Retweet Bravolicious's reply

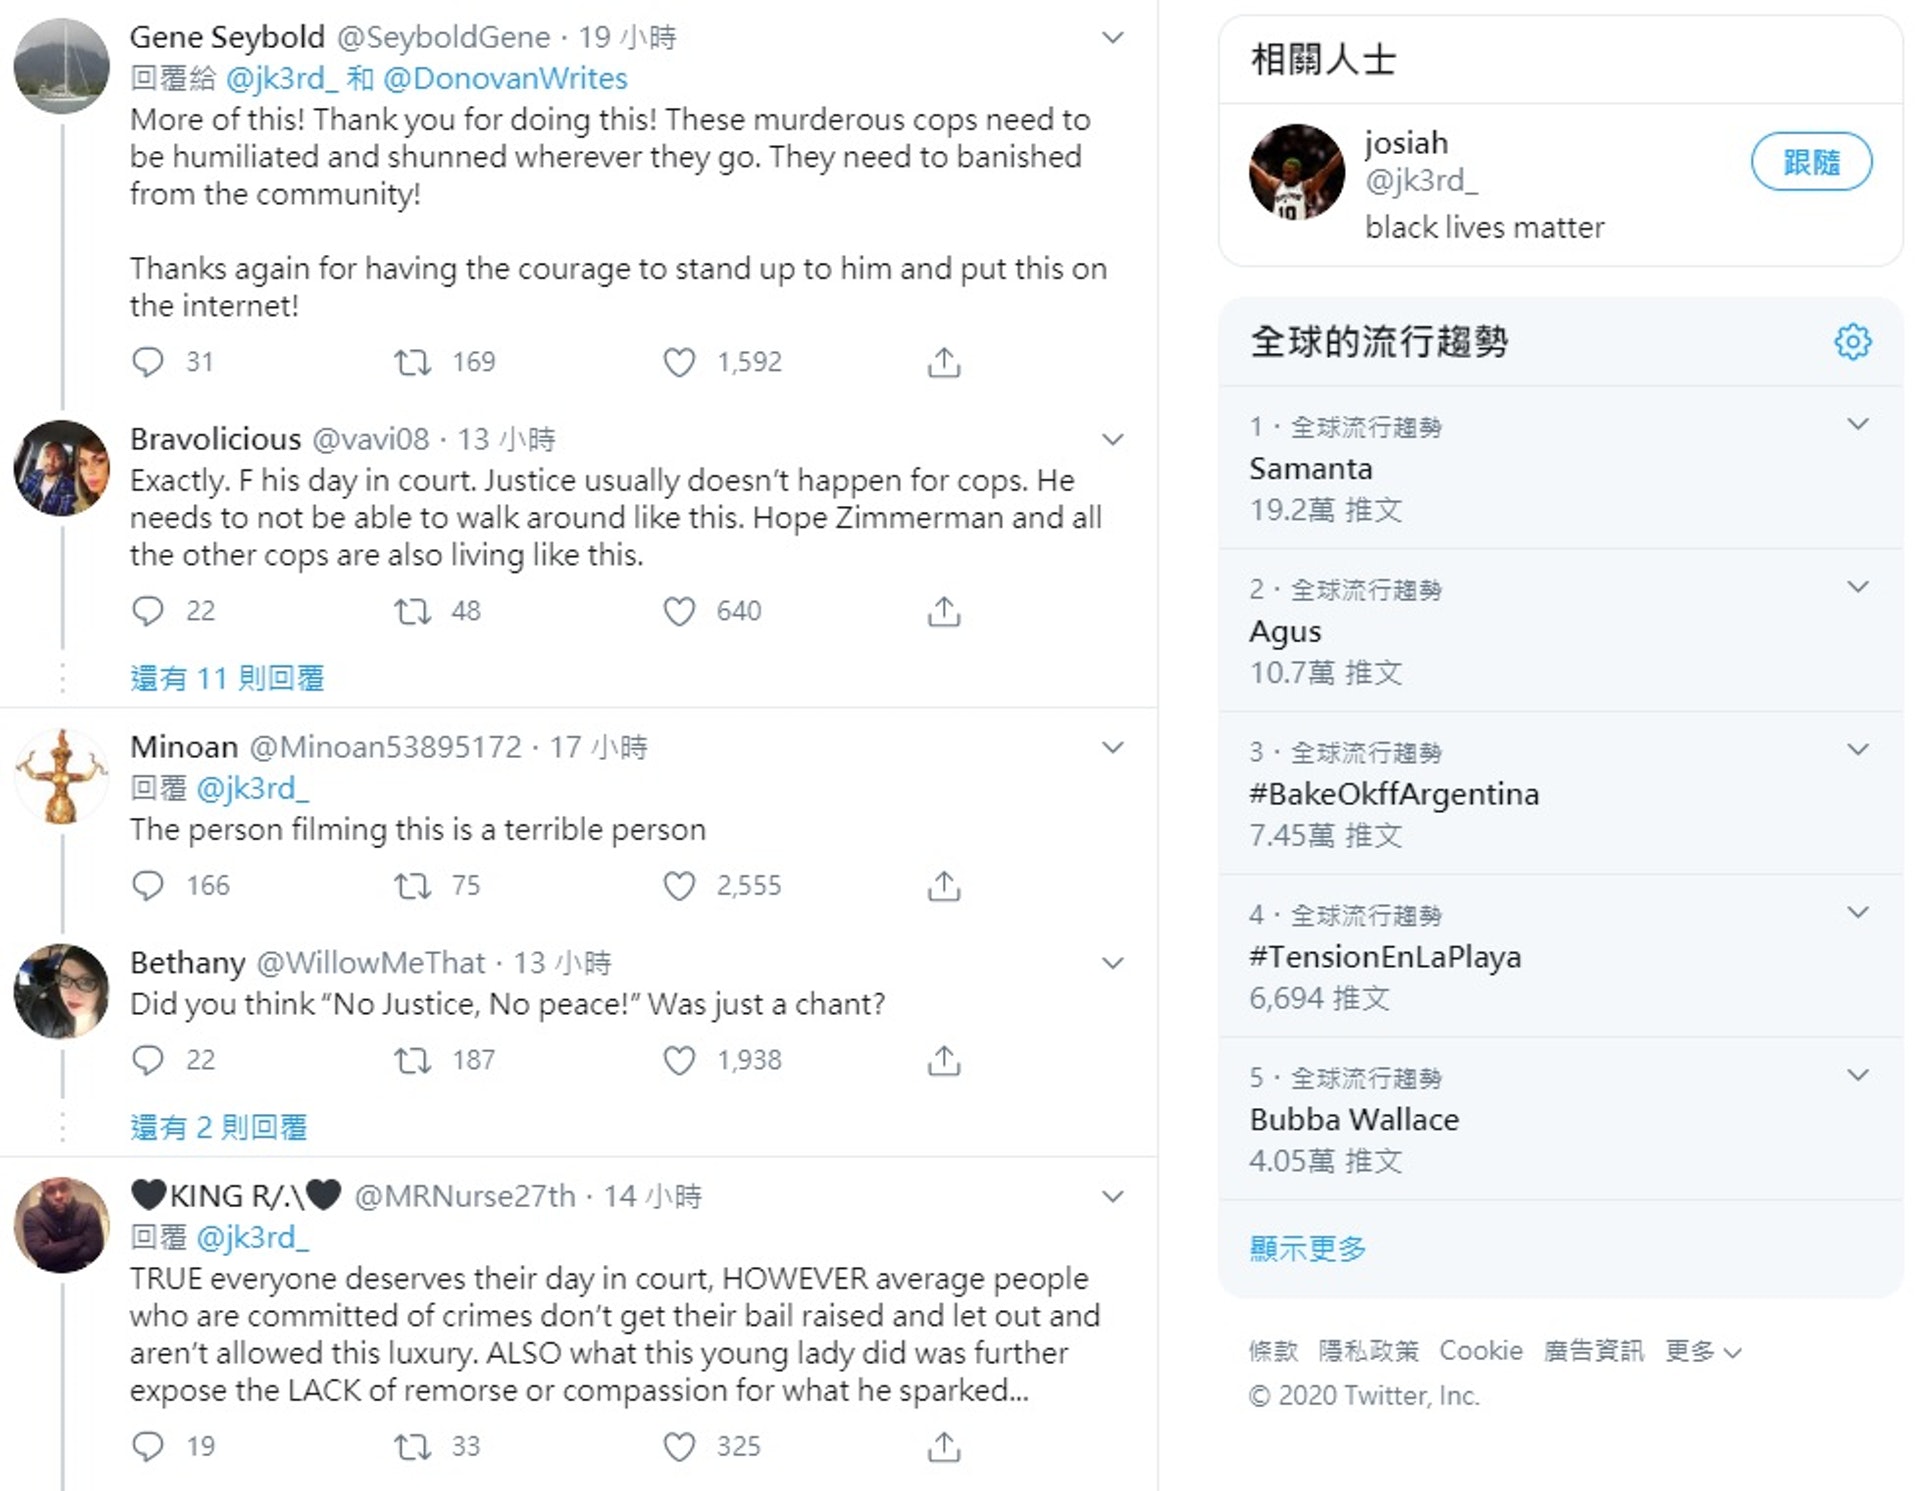click(x=412, y=611)
